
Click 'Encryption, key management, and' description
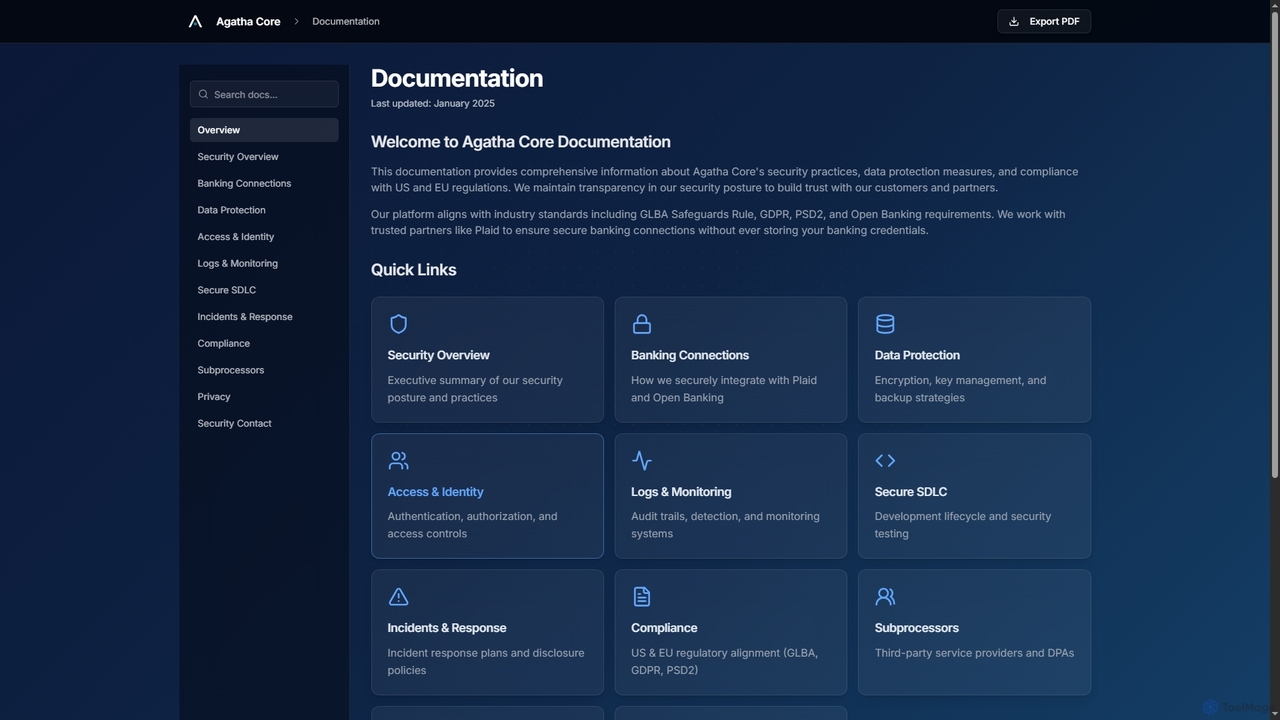pyautogui.click(x=960, y=380)
